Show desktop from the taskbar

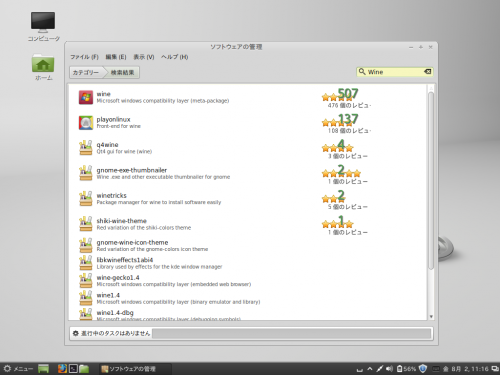43,369
